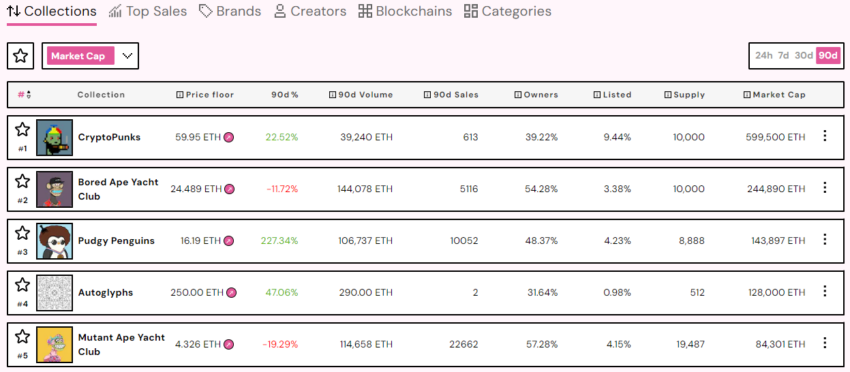Open the Bored Ape Yacht Club thumbnail
The image size is (850, 372).
(x=54, y=189)
